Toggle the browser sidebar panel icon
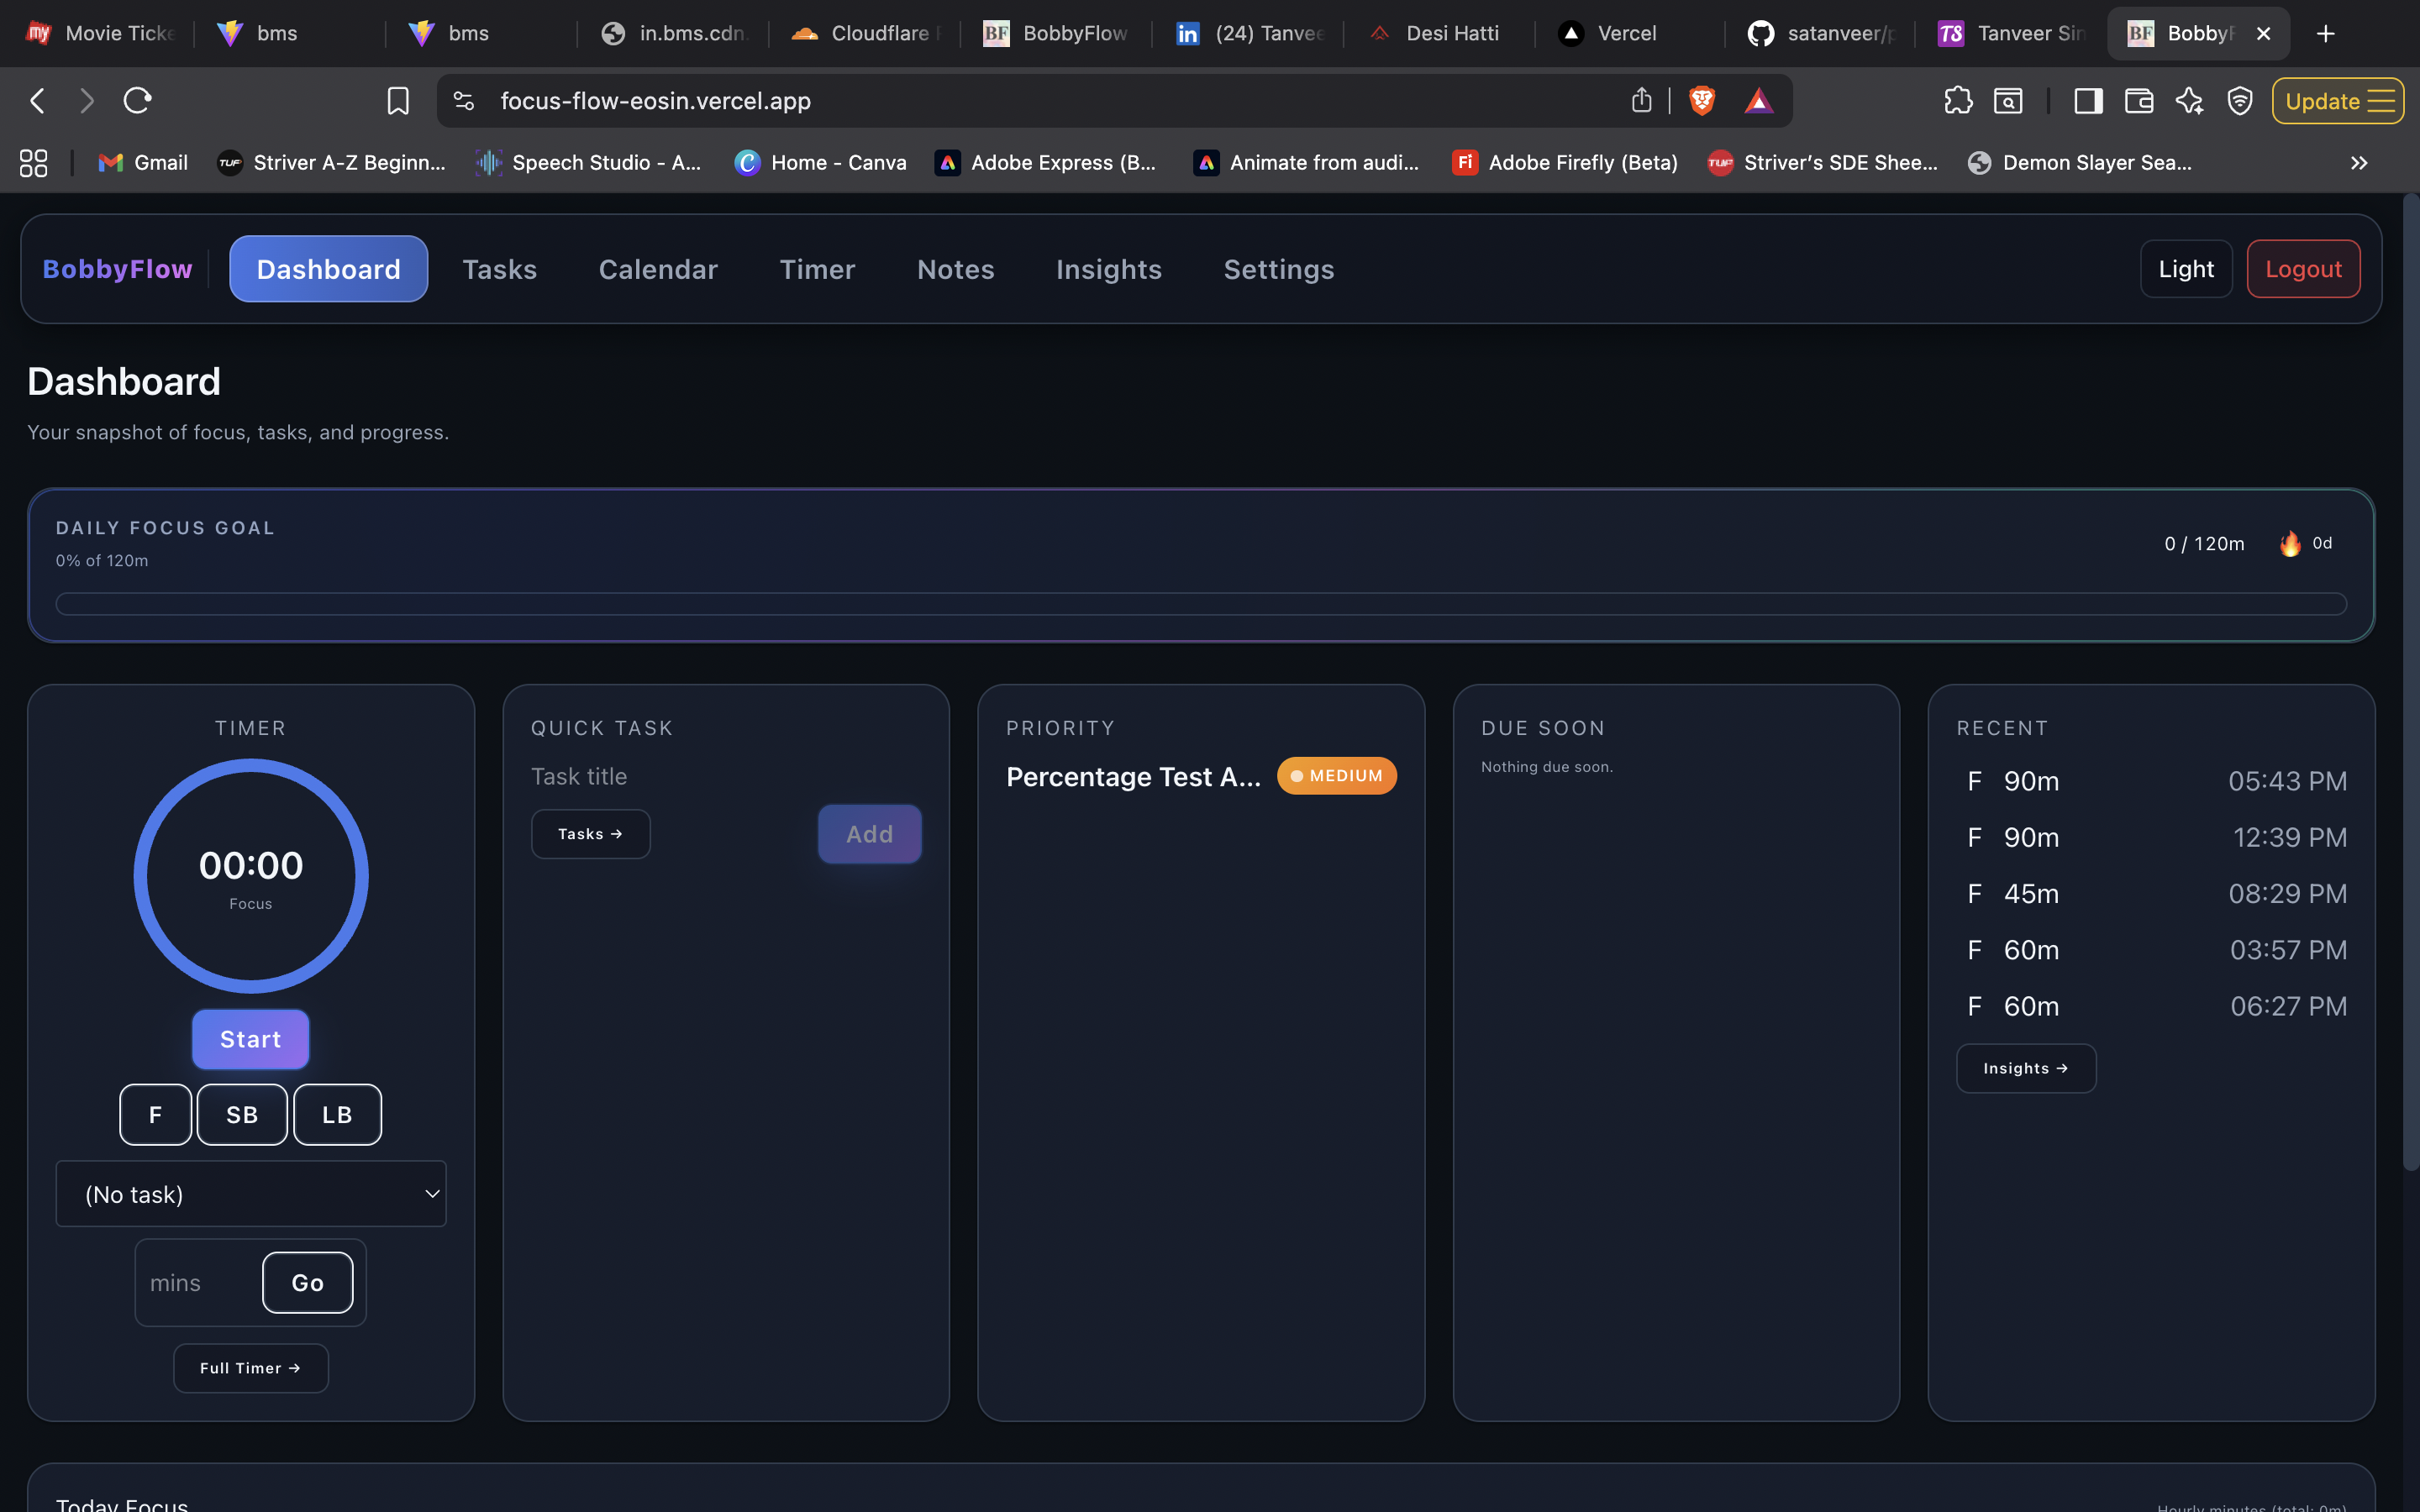Image resolution: width=2420 pixels, height=1512 pixels. pos(2088,101)
